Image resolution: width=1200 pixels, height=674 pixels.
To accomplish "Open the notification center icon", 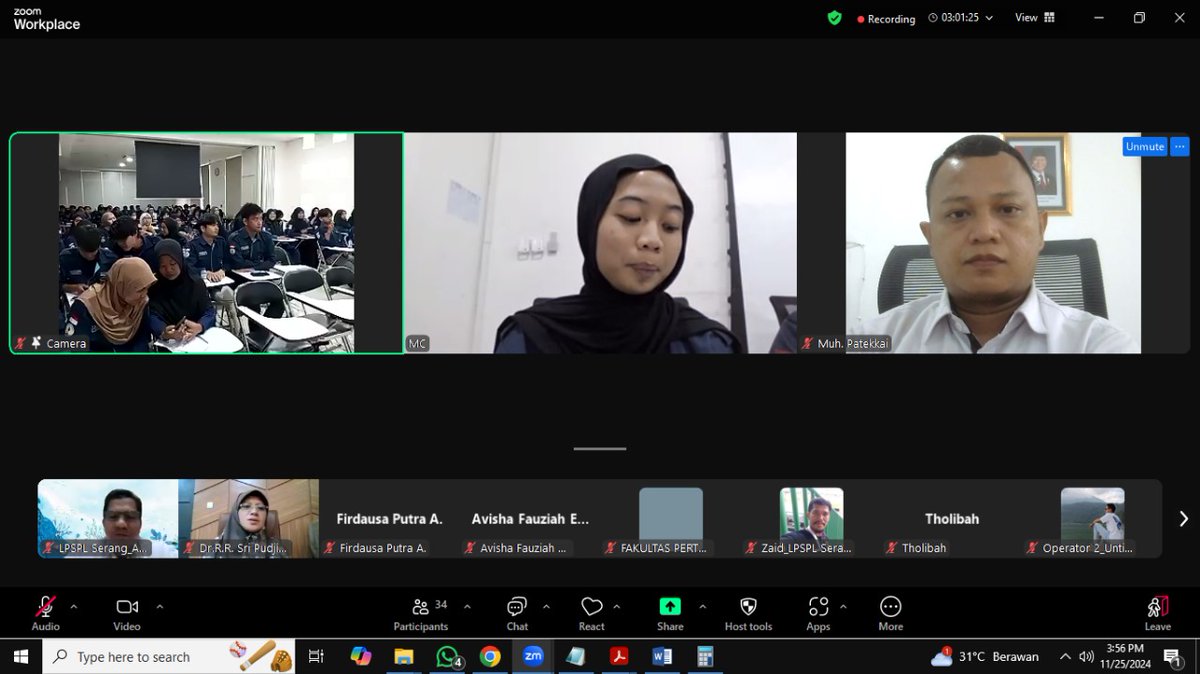I will click(x=1173, y=657).
